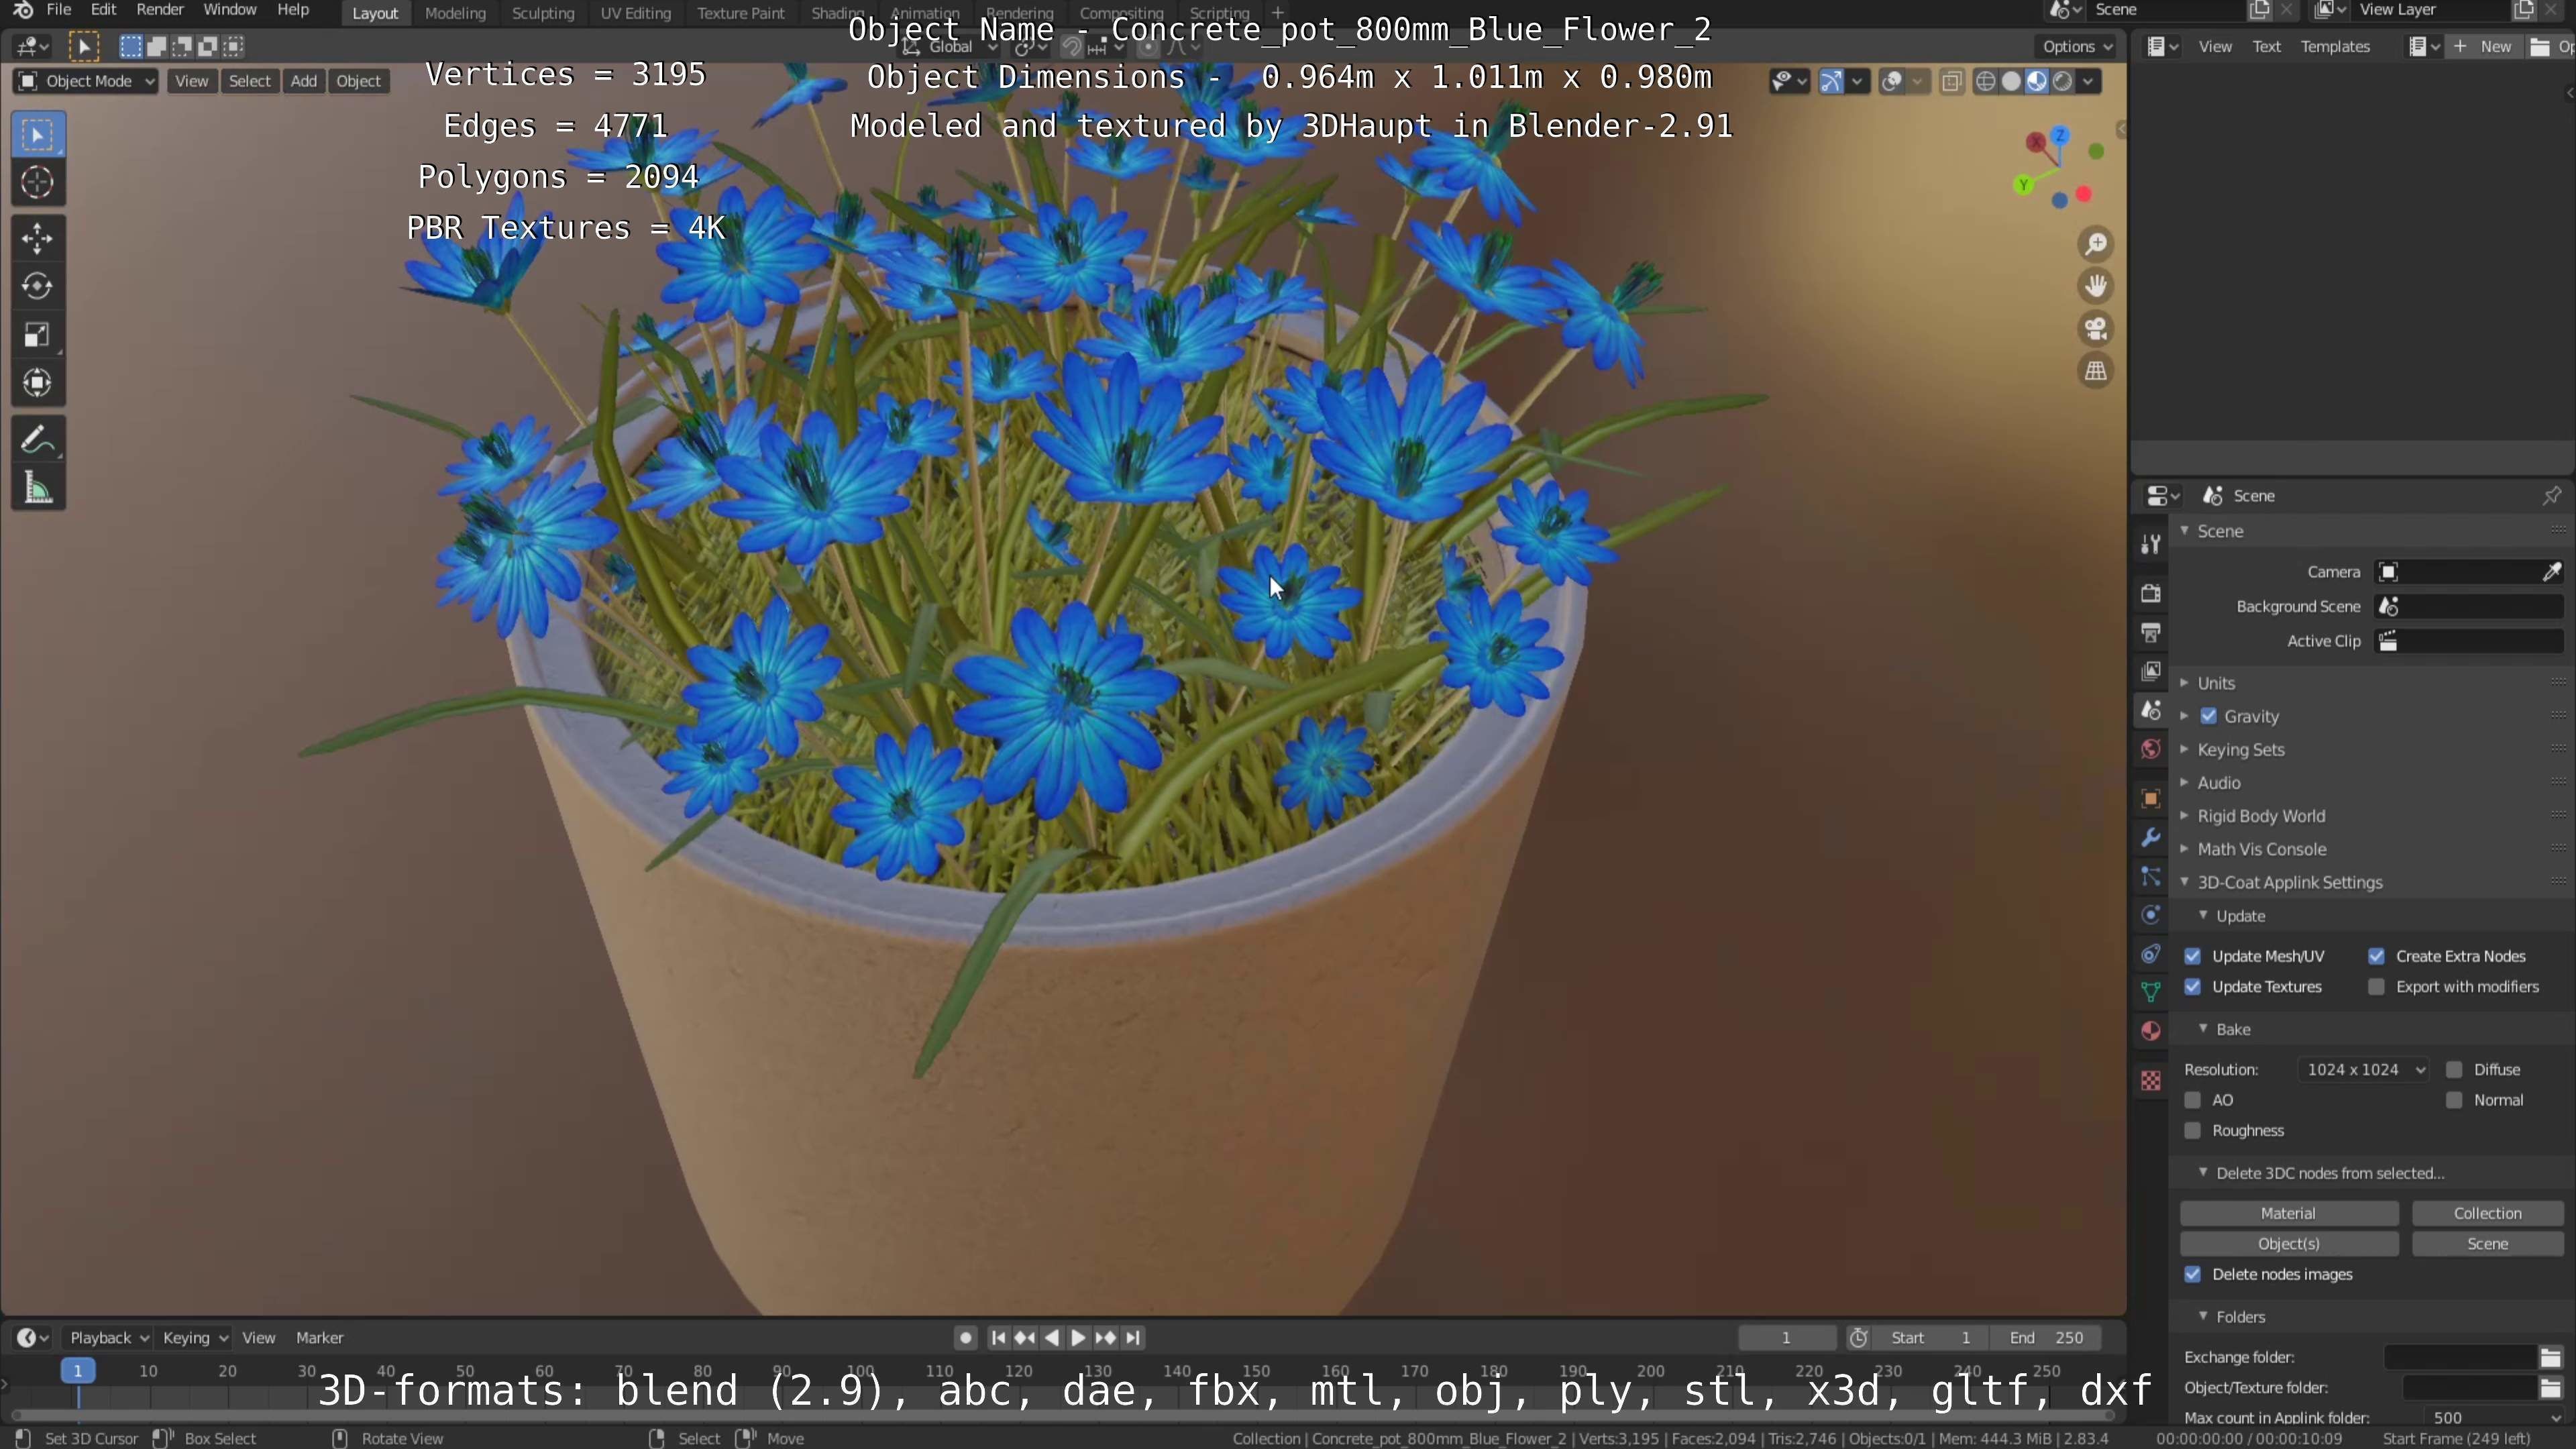Viewport: 2576px width, 1449px height.
Task: Switch orthographic/perspective grid icon
Action: pyautogui.click(x=2096, y=371)
